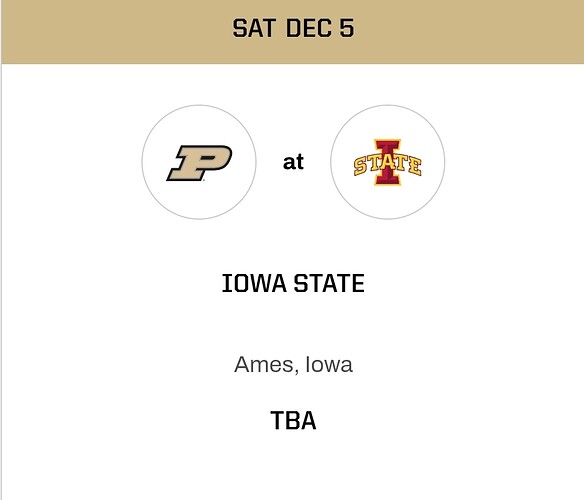
Task: Click "STATE" in the bold opponent heading
Action: click(x=329, y=283)
